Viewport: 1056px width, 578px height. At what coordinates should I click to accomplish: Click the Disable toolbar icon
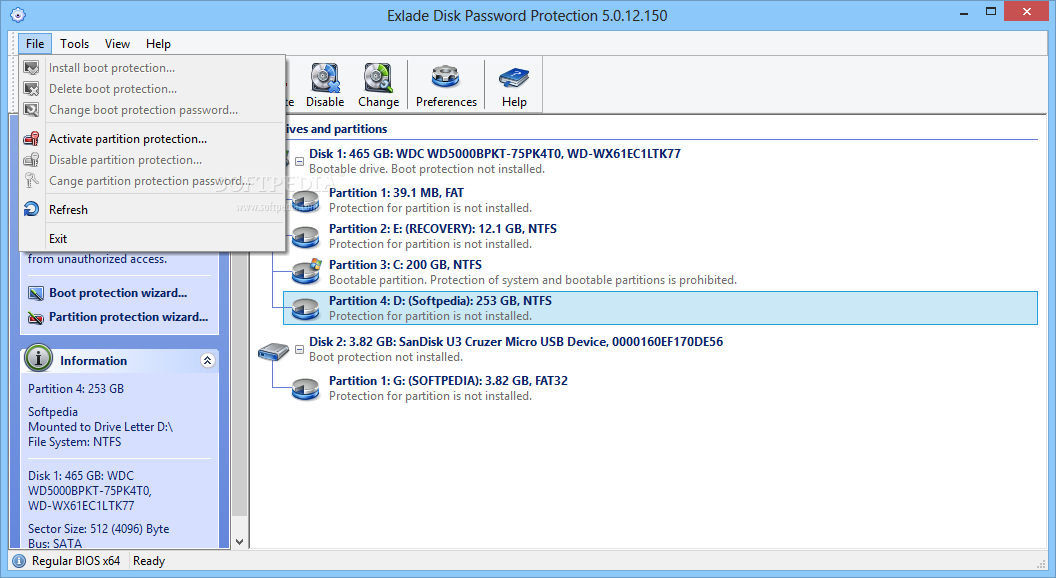click(325, 78)
